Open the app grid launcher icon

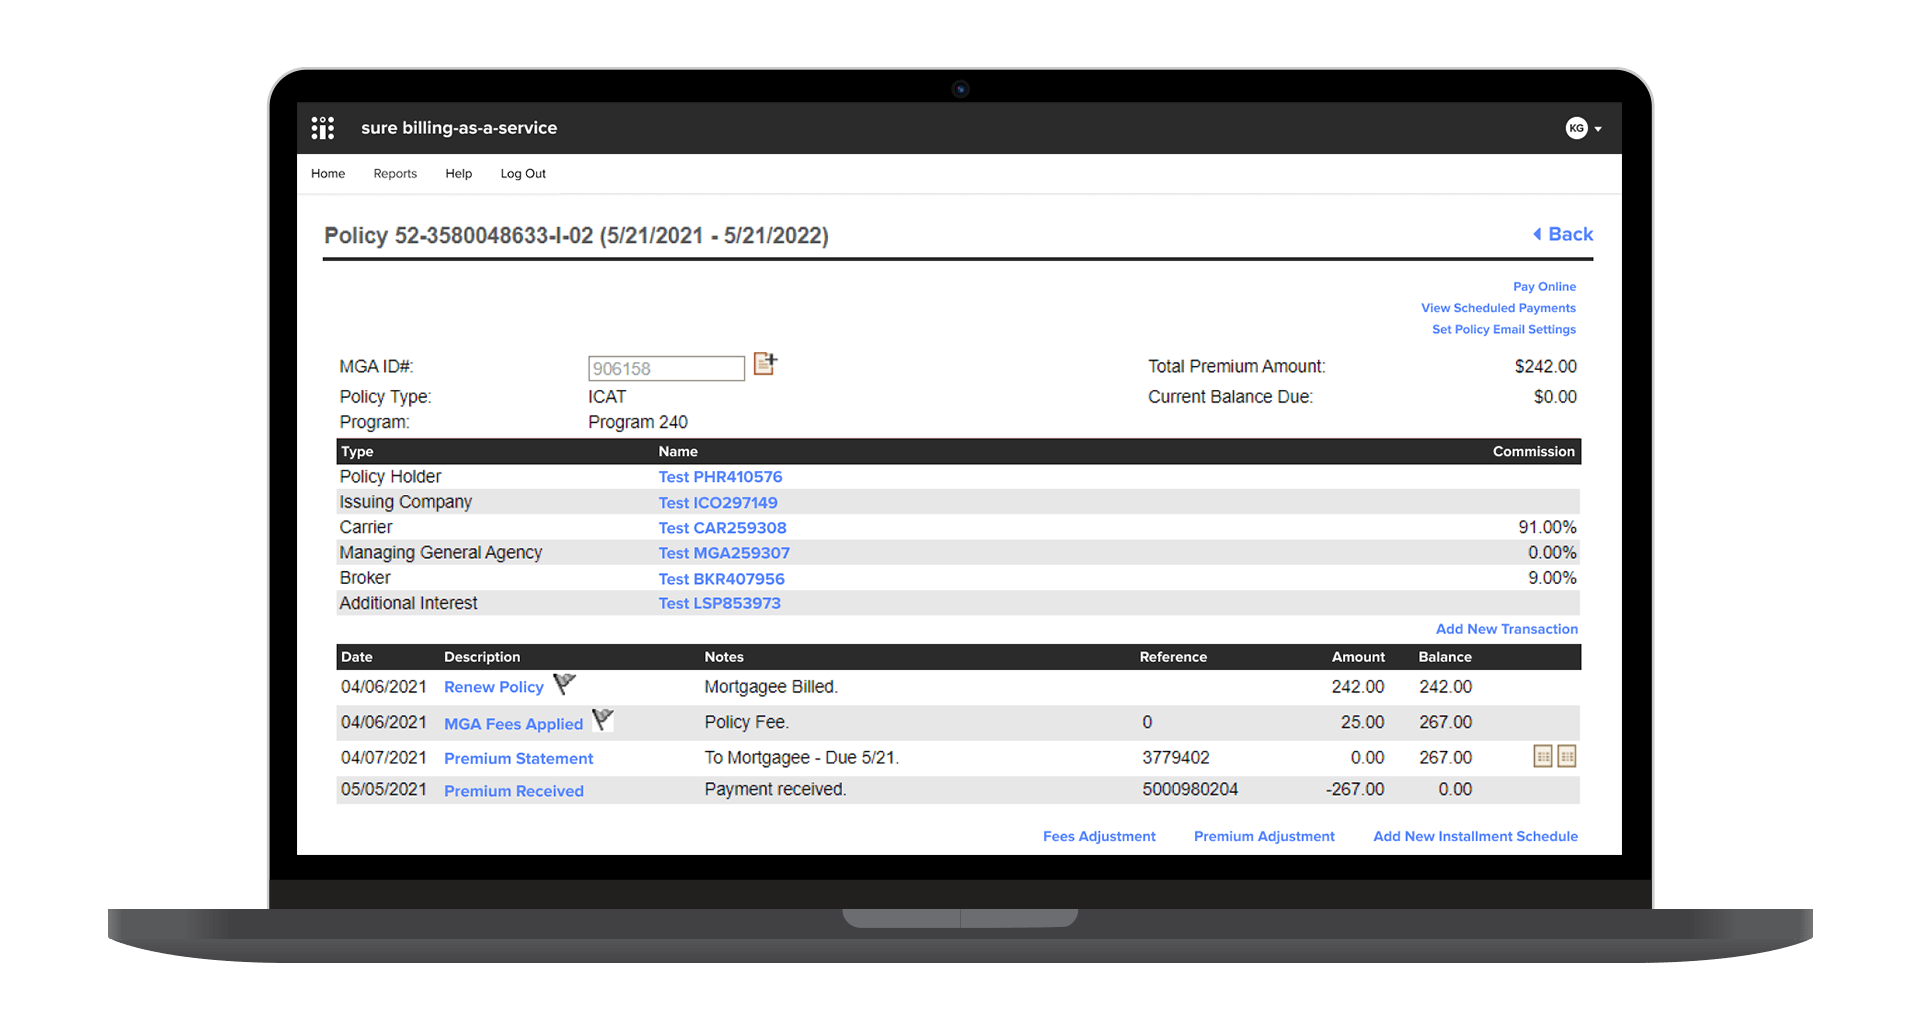pos(322,128)
